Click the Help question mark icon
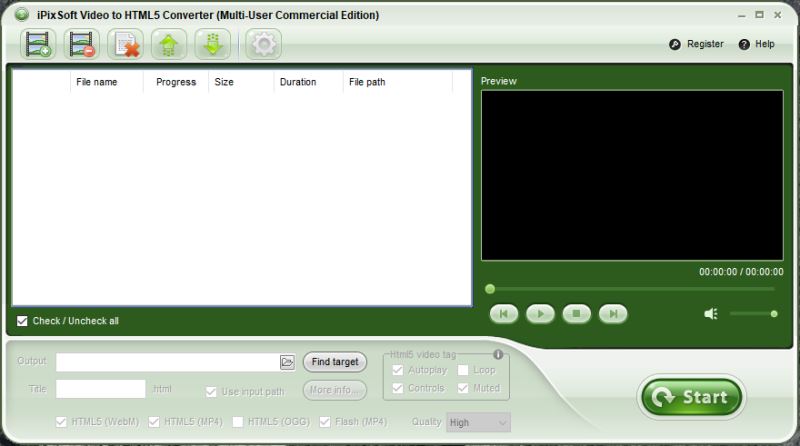Viewport: 800px width, 446px height. tap(744, 44)
